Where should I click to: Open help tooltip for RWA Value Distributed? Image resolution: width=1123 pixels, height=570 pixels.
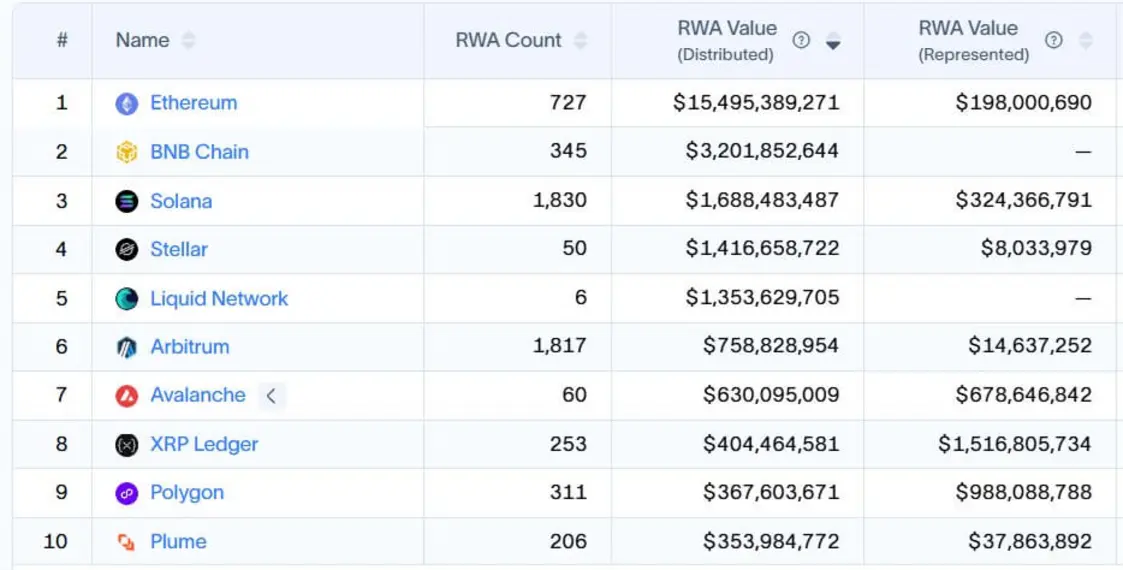pyautogui.click(x=801, y=40)
